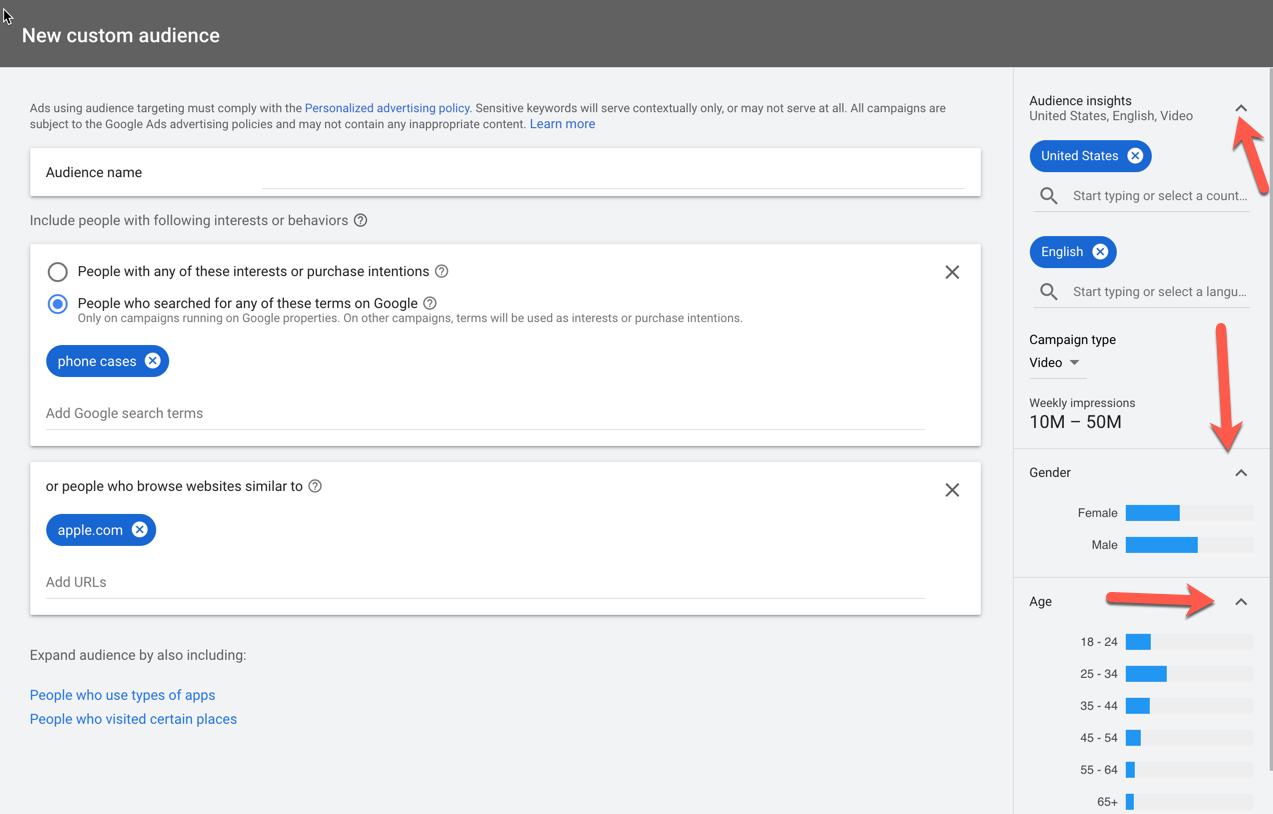
Task: Collapse the Gender section
Action: 1241,473
